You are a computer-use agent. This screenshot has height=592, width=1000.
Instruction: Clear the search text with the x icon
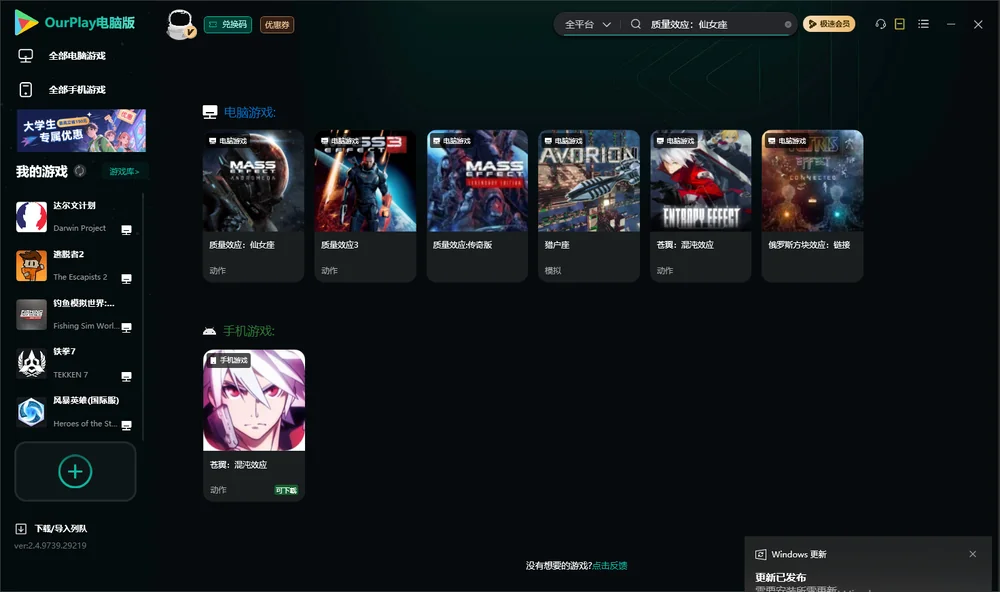click(788, 24)
